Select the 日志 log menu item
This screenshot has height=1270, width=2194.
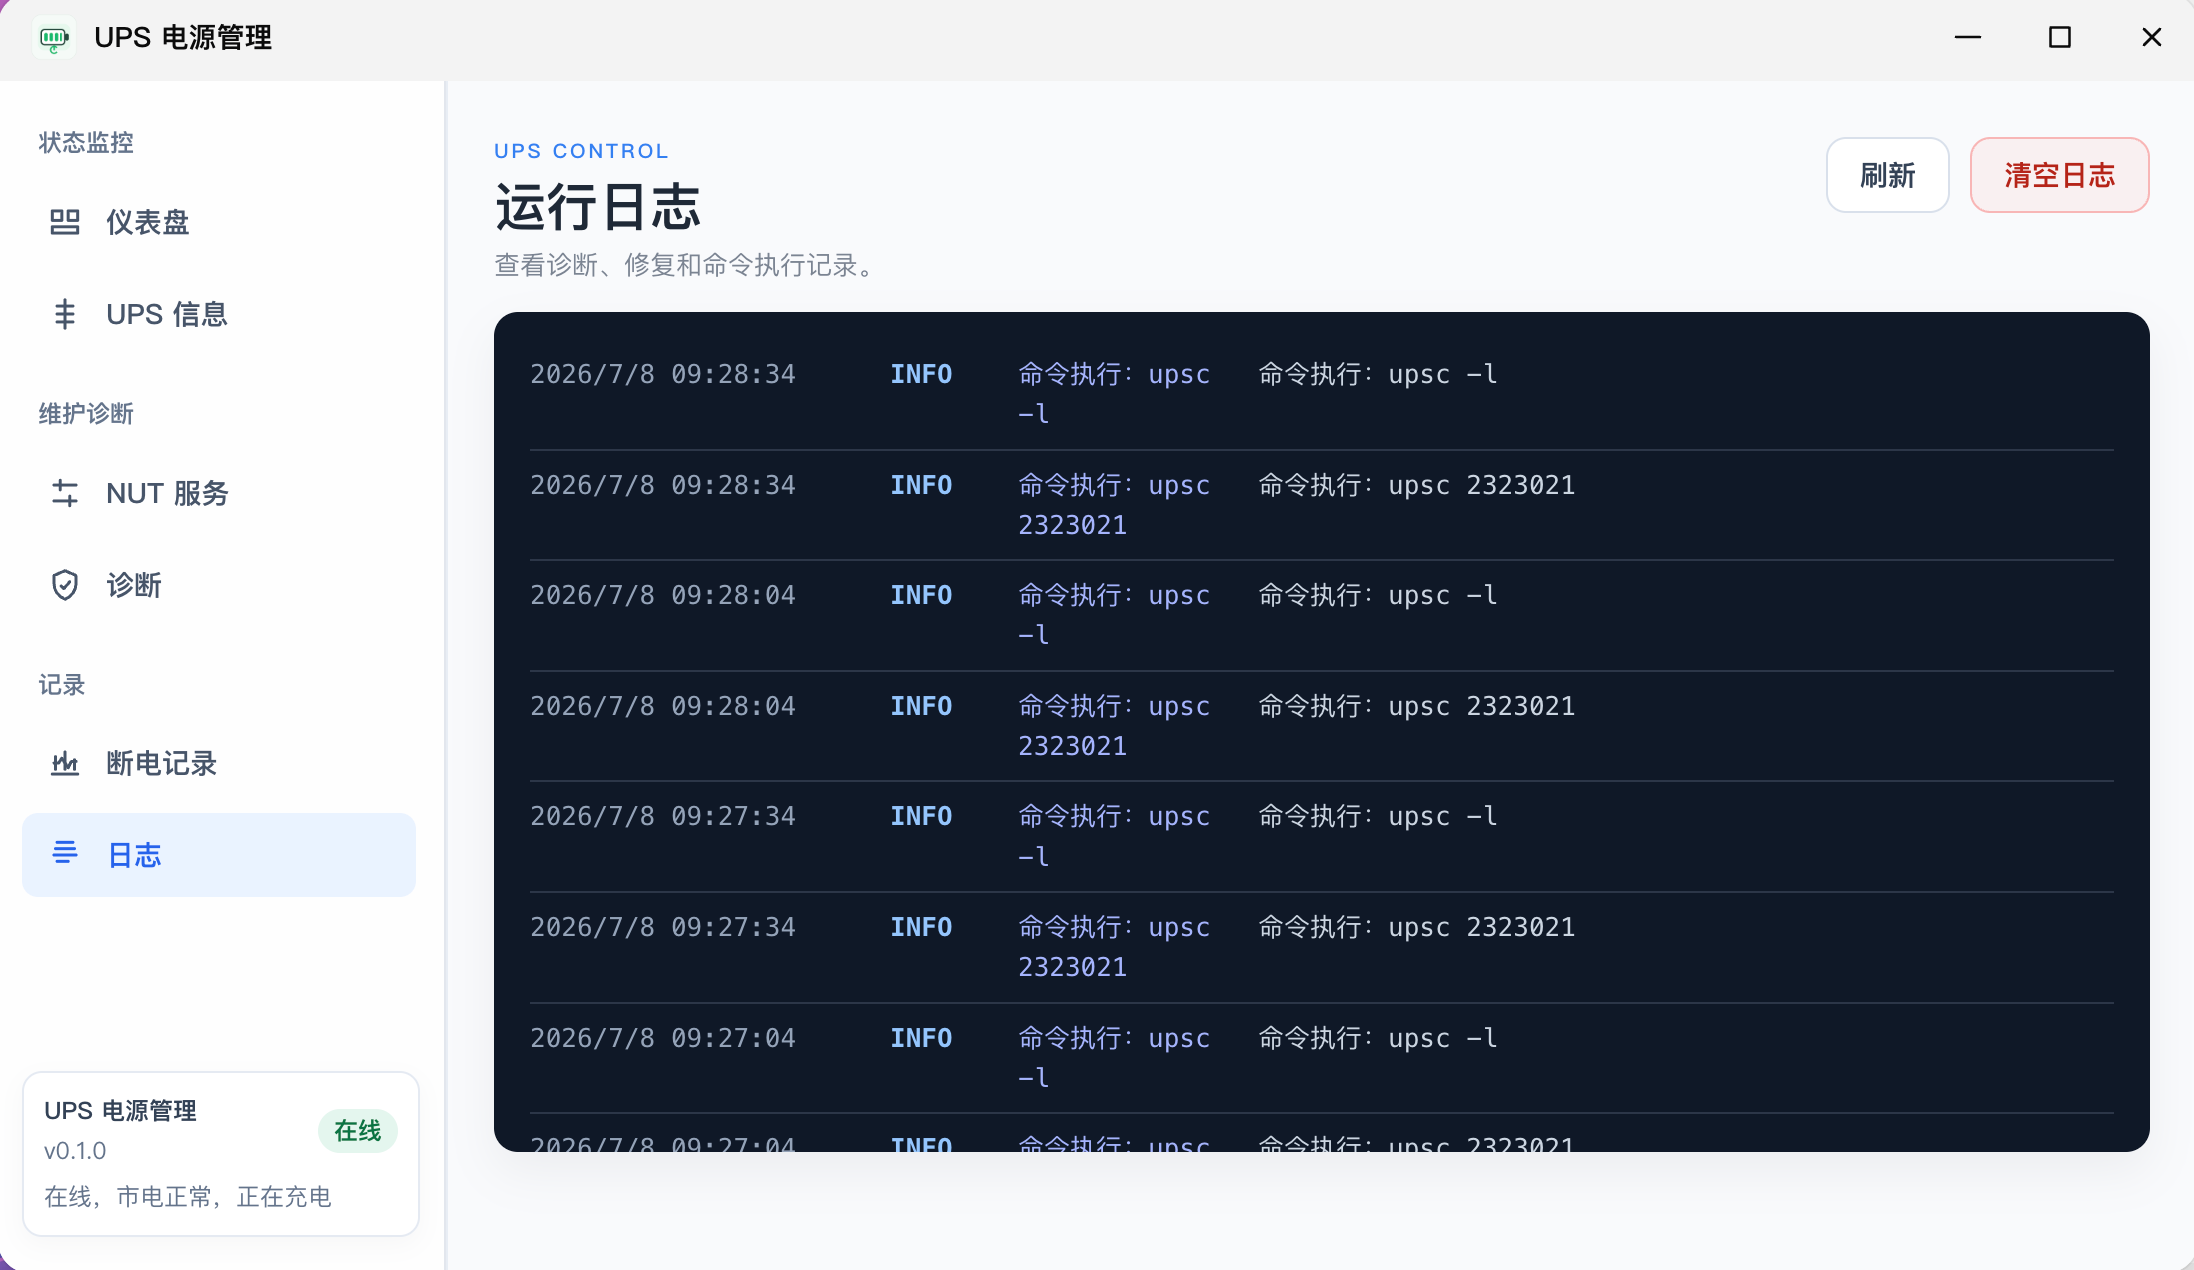pyautogui.click(x=219, y=855)
